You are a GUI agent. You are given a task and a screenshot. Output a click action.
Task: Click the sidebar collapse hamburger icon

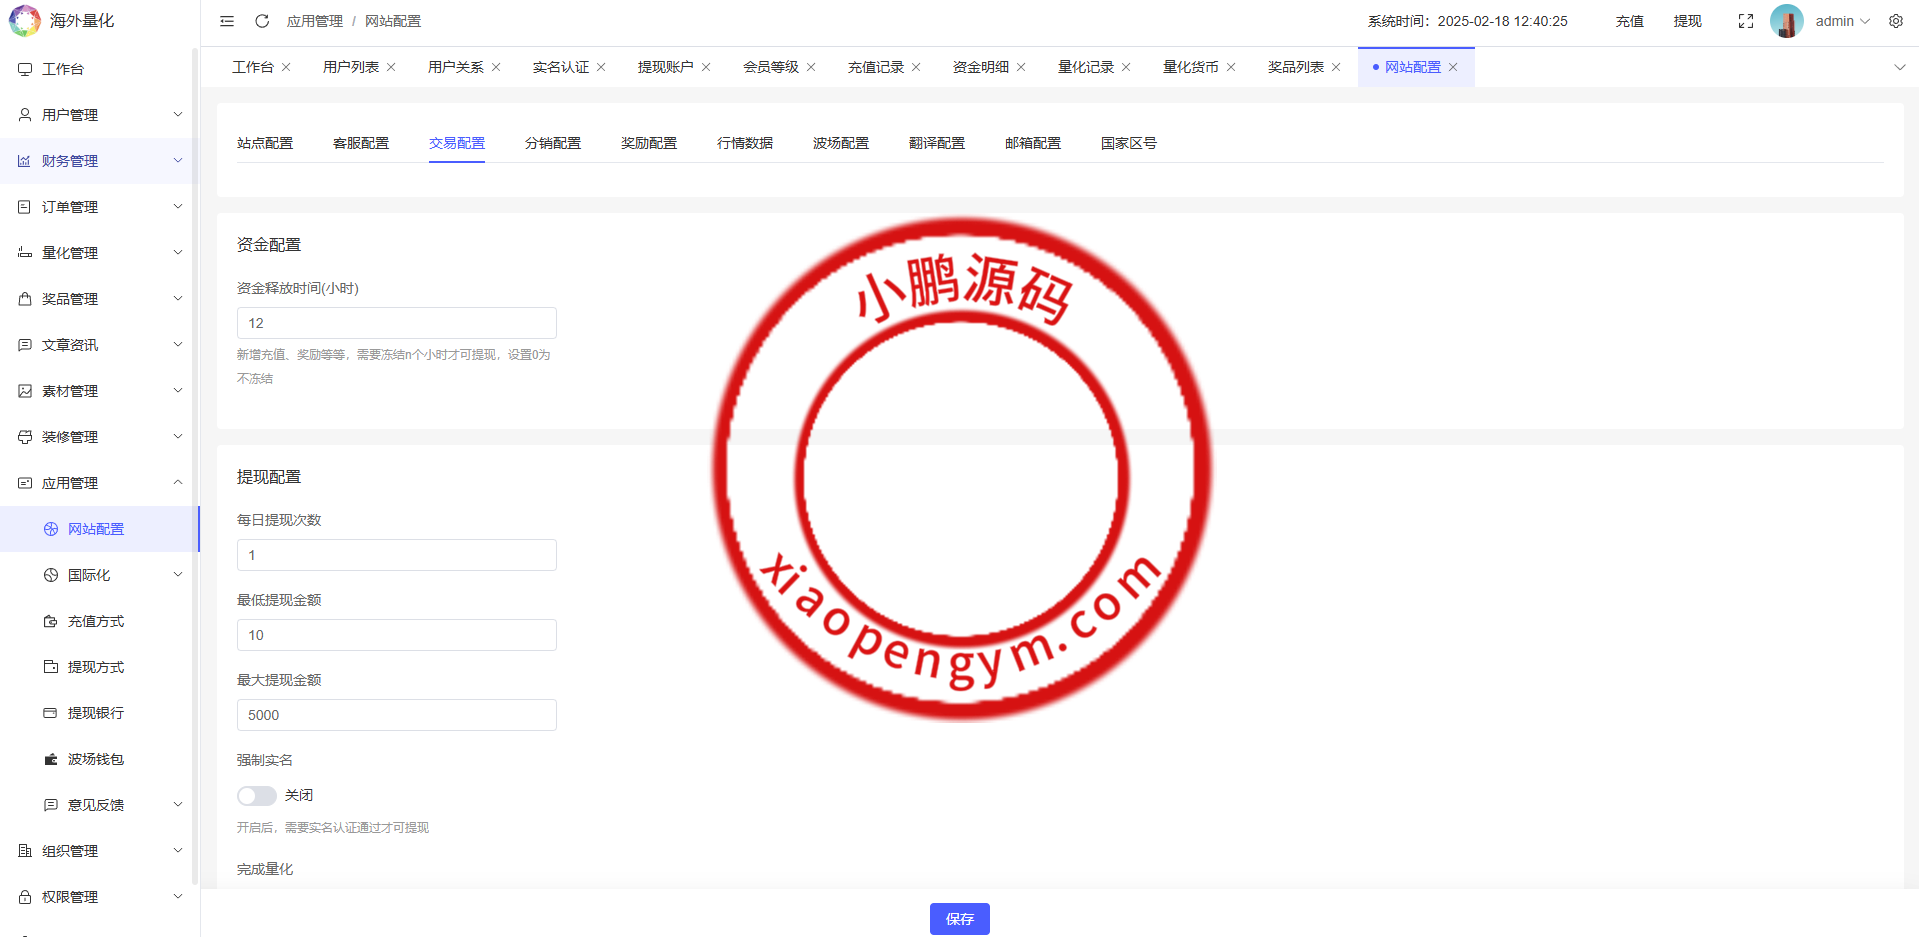[227, 21]
